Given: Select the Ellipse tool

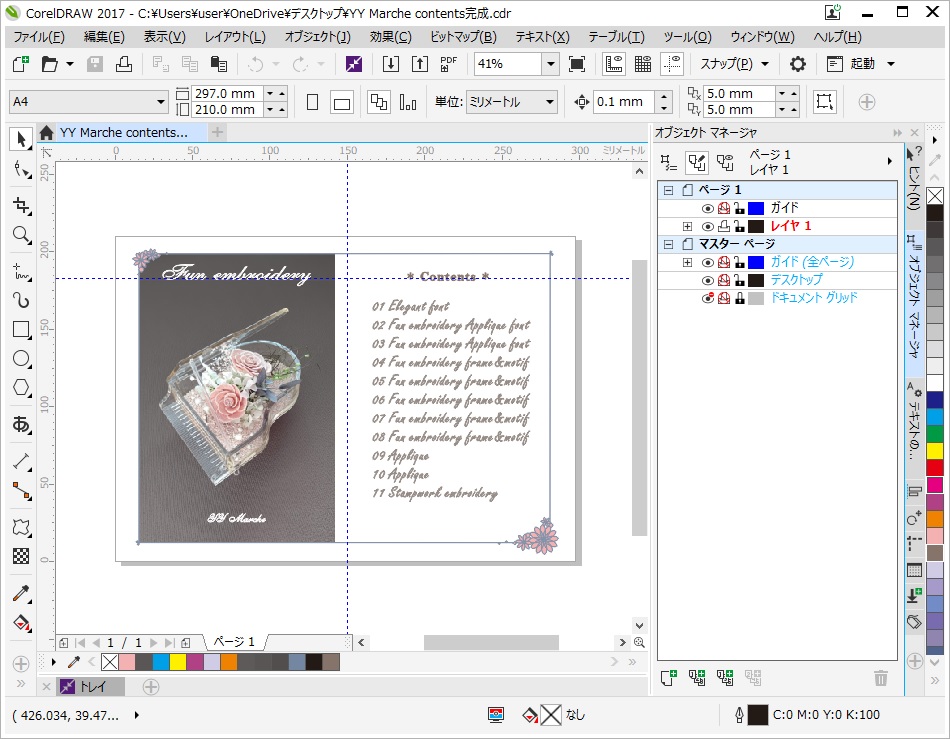Looking at the screenshot, I should pyautogui.click(x=21, y=359).
